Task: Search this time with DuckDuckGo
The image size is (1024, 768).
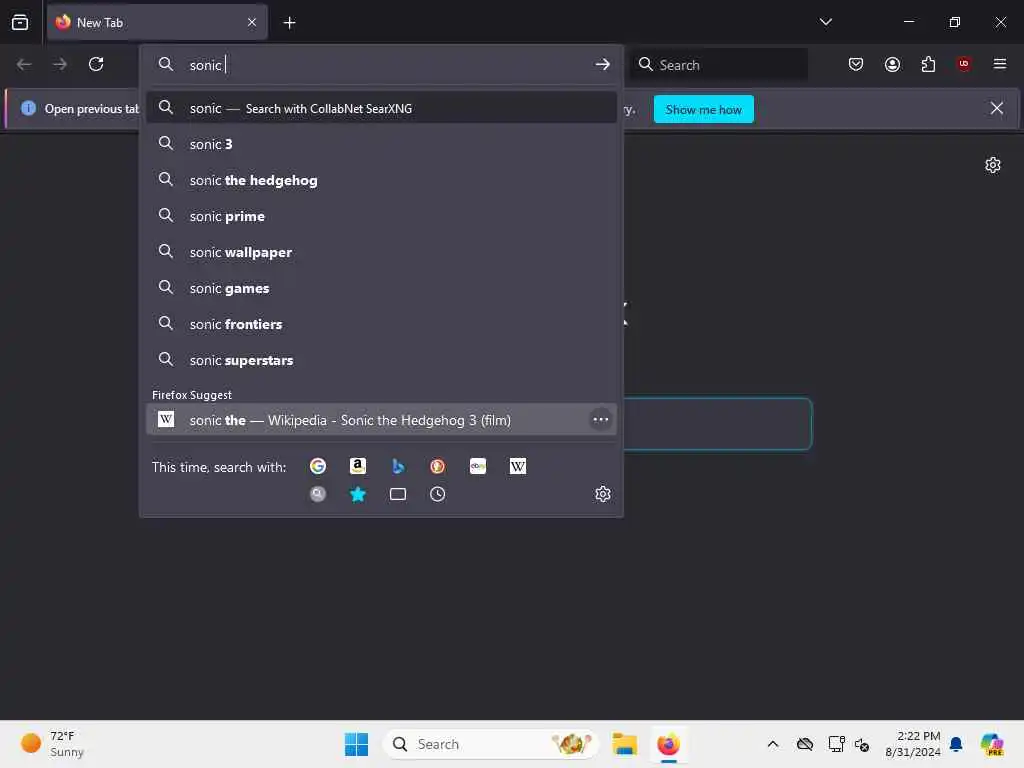Action: point(438,466)
